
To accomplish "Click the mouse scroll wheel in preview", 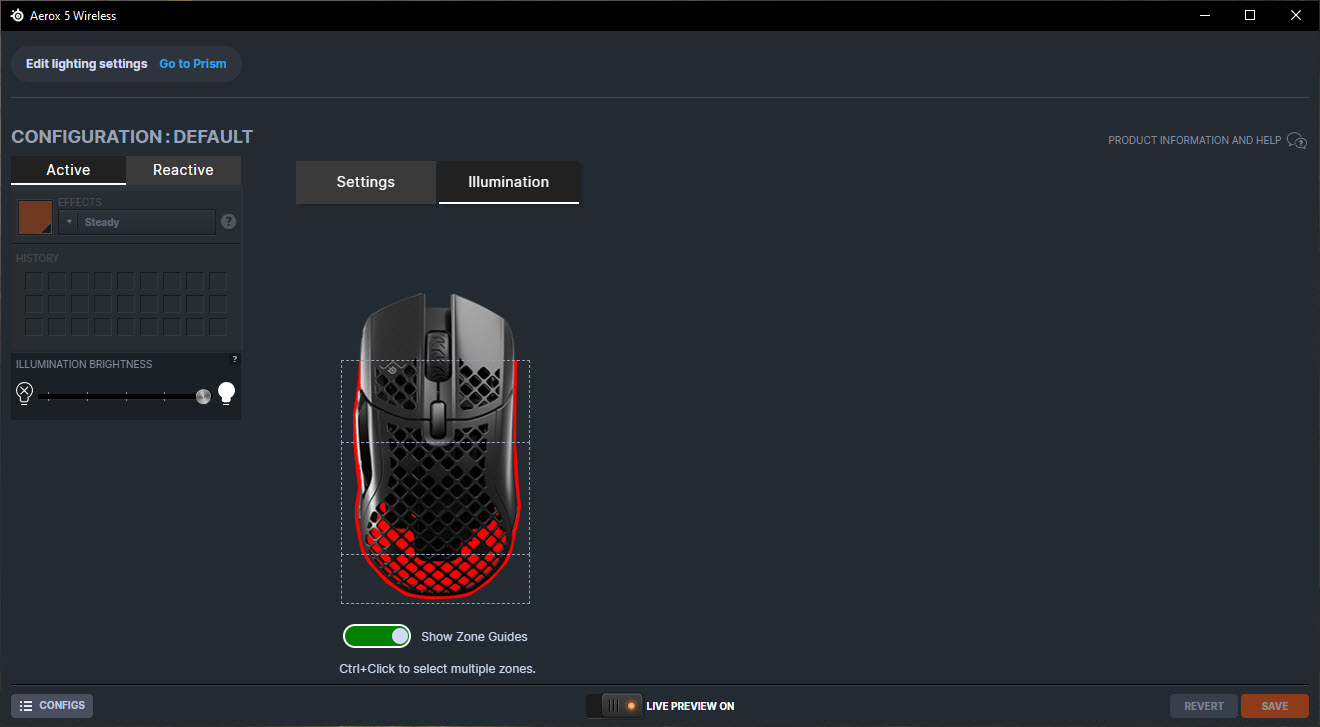I will [437, 355].
